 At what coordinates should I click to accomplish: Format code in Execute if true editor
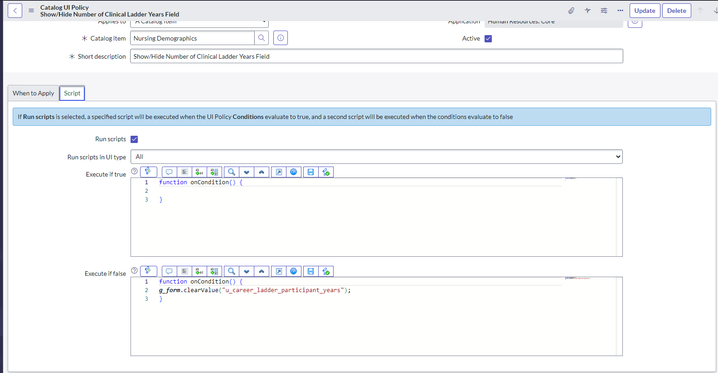click(184, 172)
